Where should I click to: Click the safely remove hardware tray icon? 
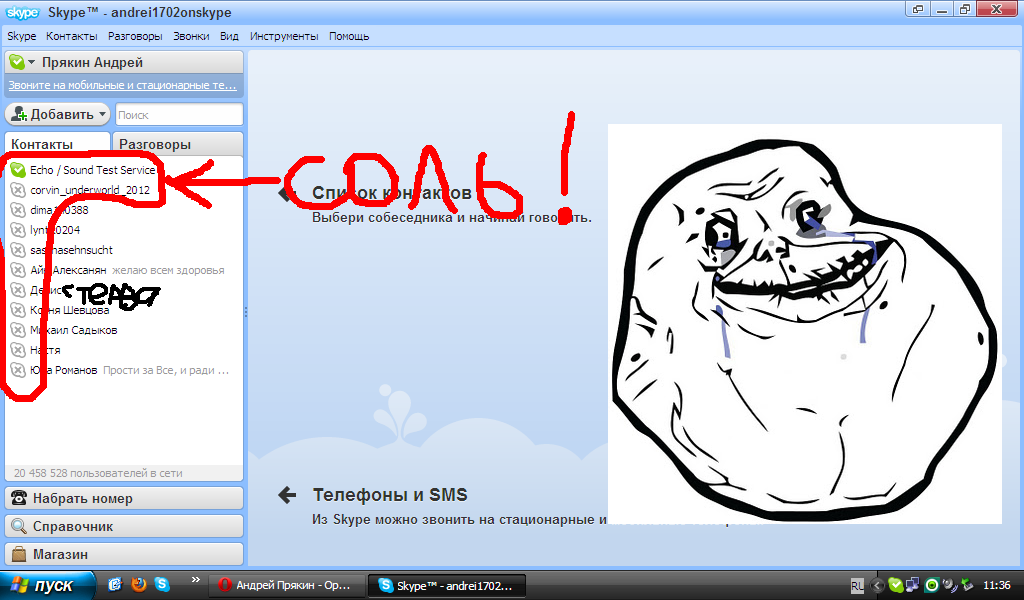967,586
